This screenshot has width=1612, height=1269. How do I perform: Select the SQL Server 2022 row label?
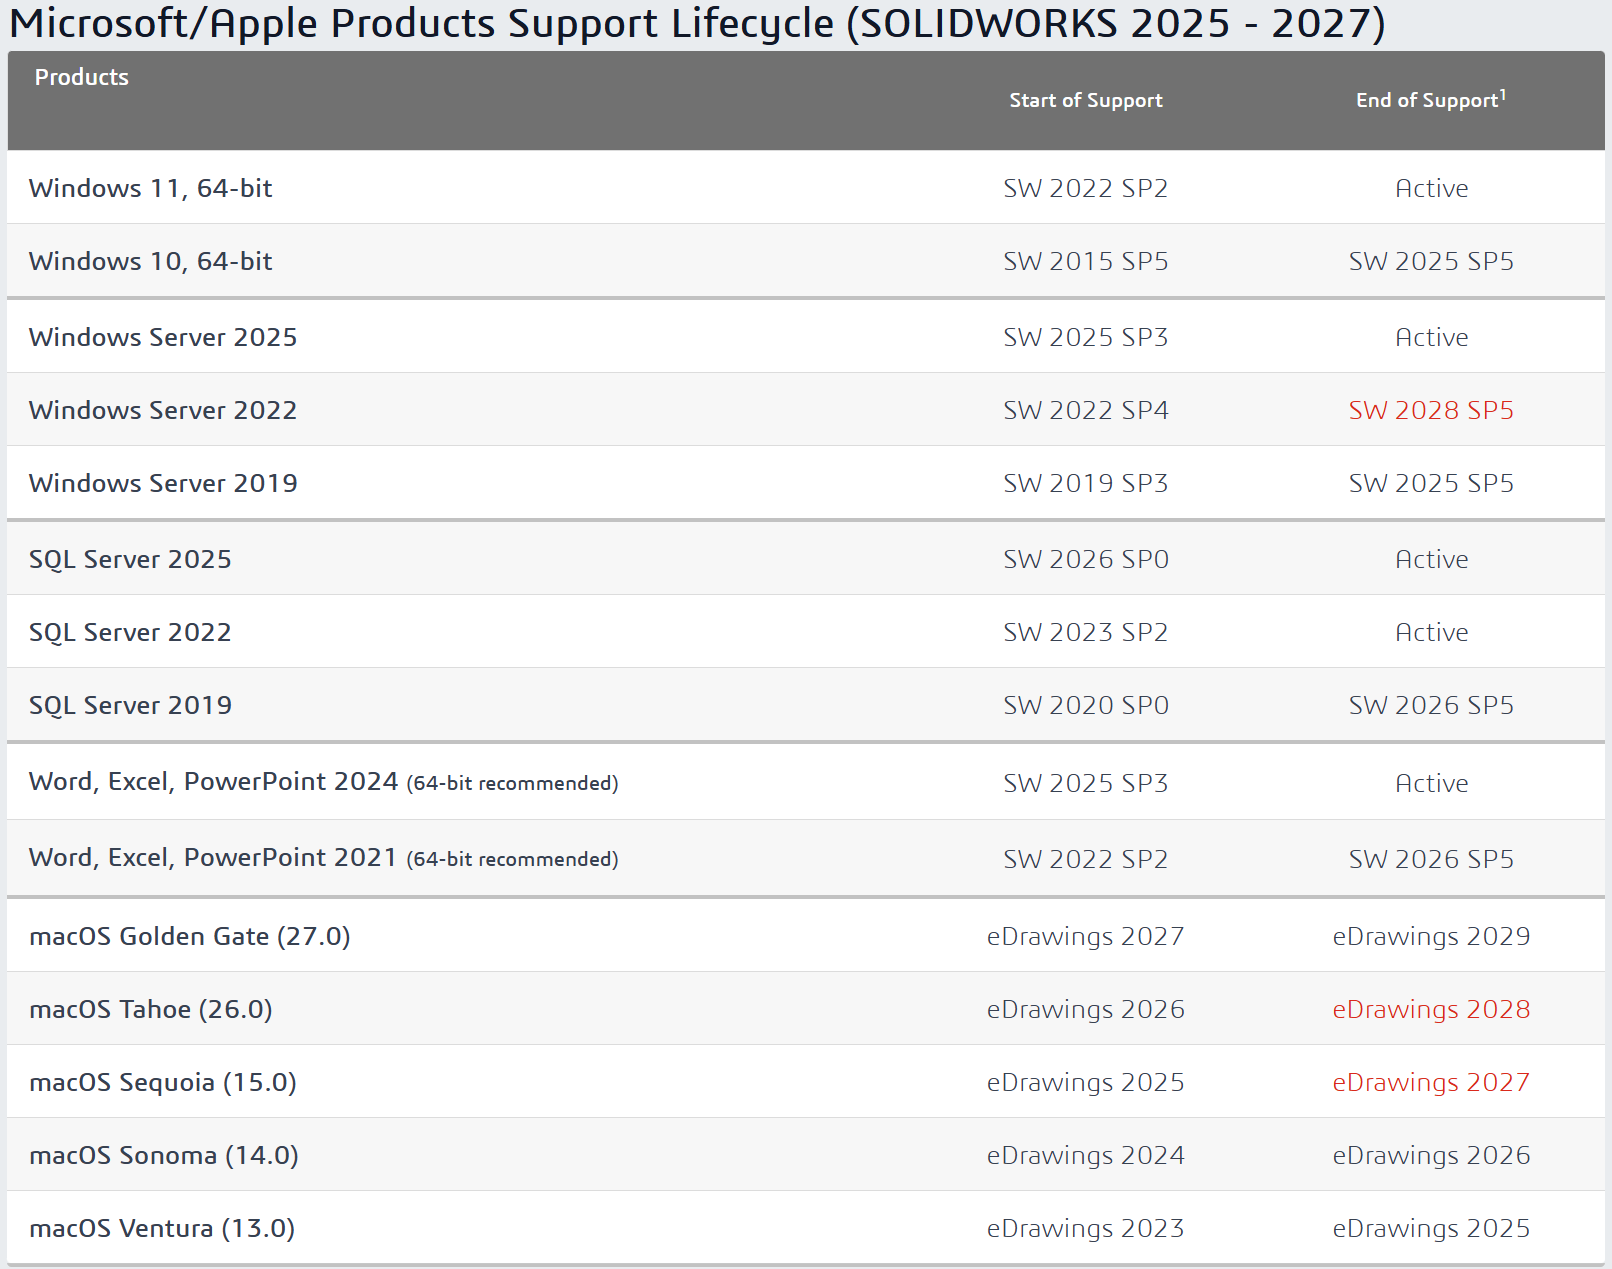pos(130,632)
